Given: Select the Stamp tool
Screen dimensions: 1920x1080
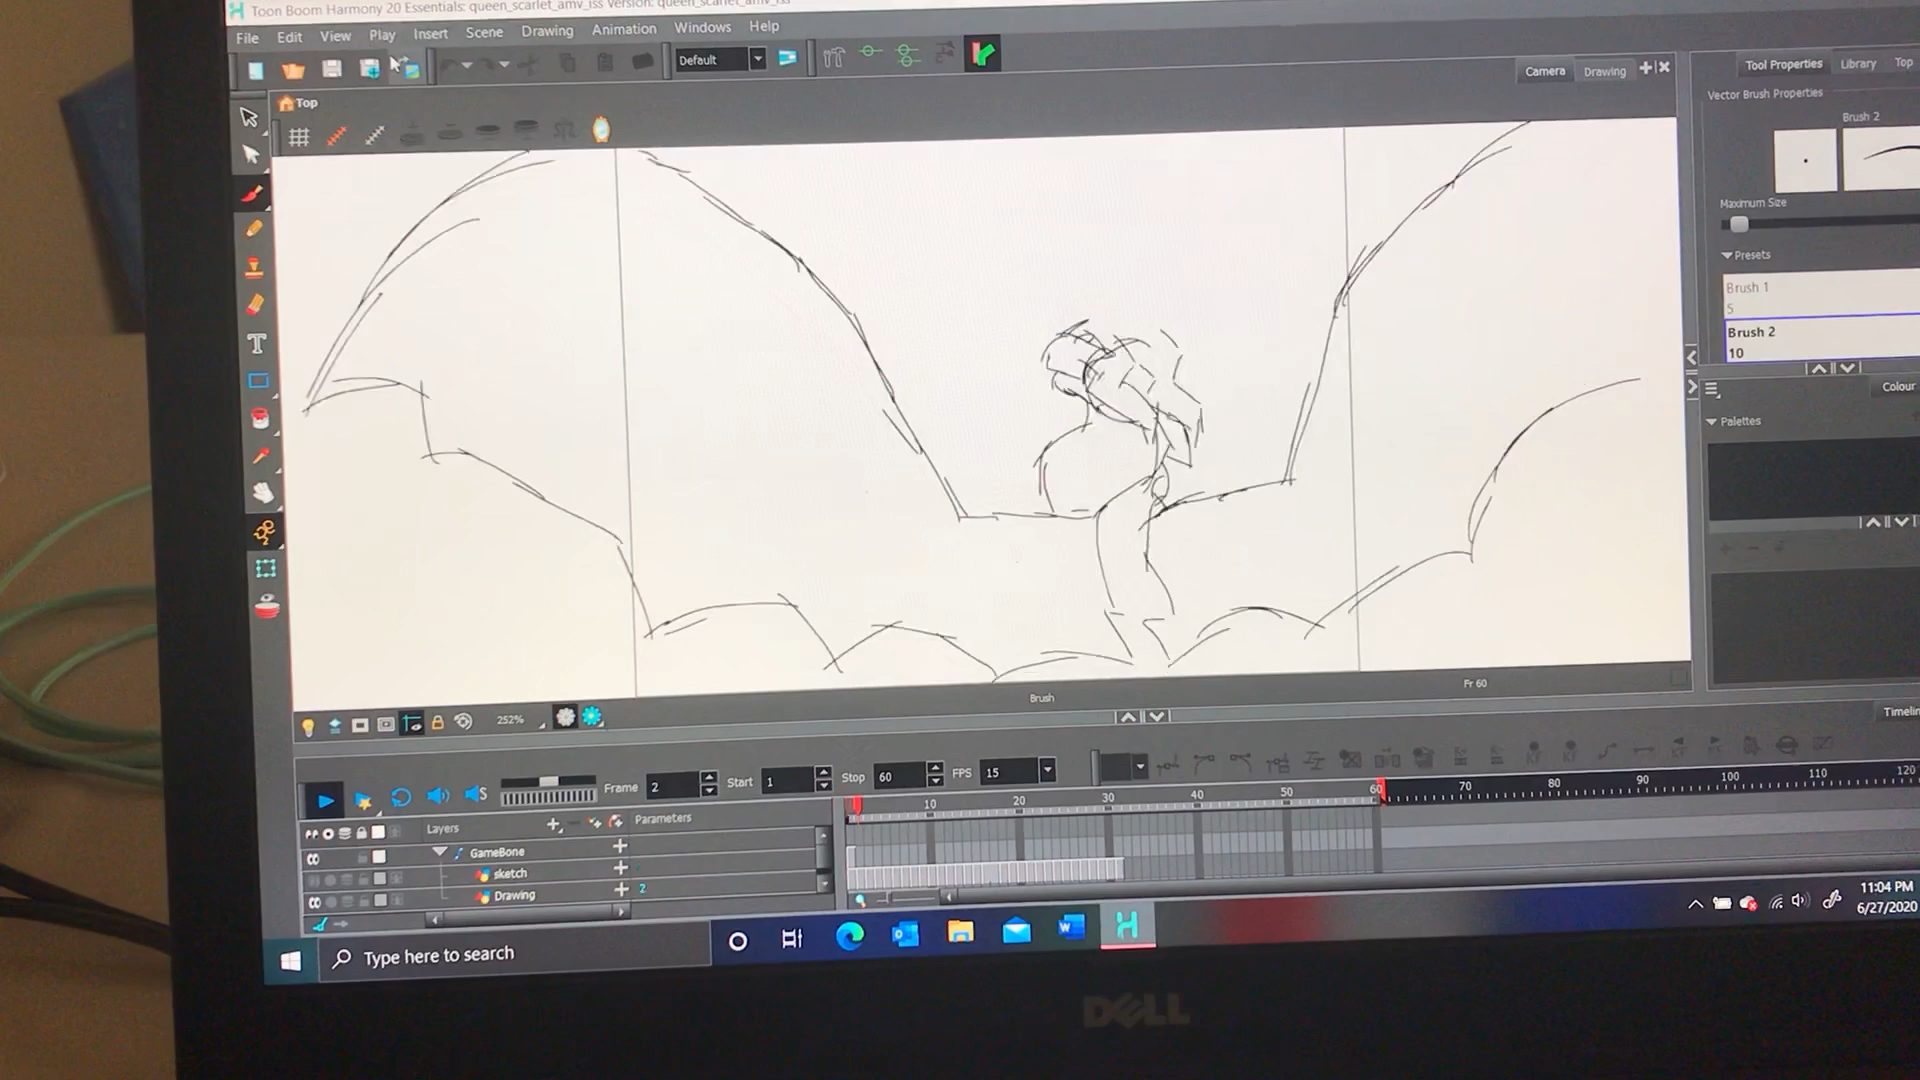Looking at the screenshot, I should [254, 267].
